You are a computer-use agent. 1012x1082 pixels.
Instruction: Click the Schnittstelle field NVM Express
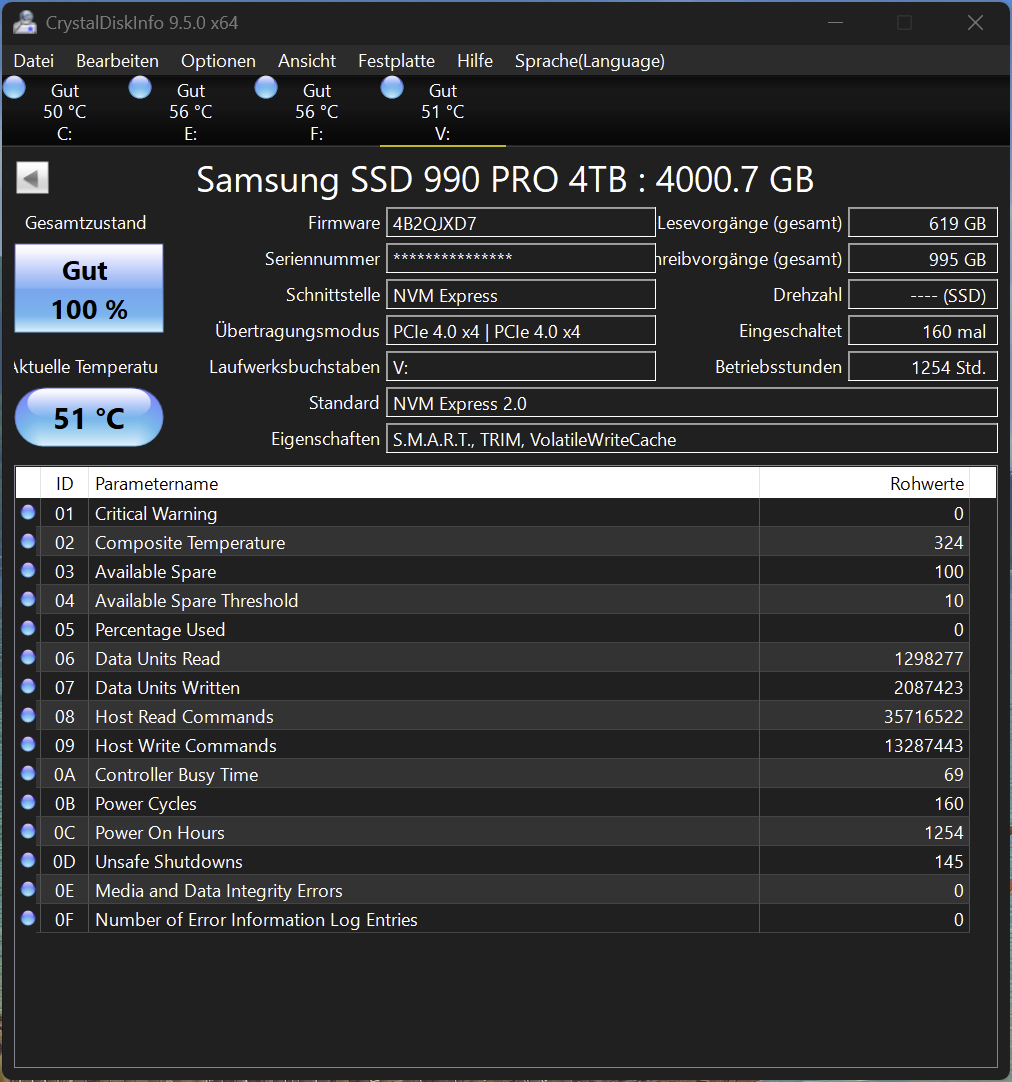(521, 295)
